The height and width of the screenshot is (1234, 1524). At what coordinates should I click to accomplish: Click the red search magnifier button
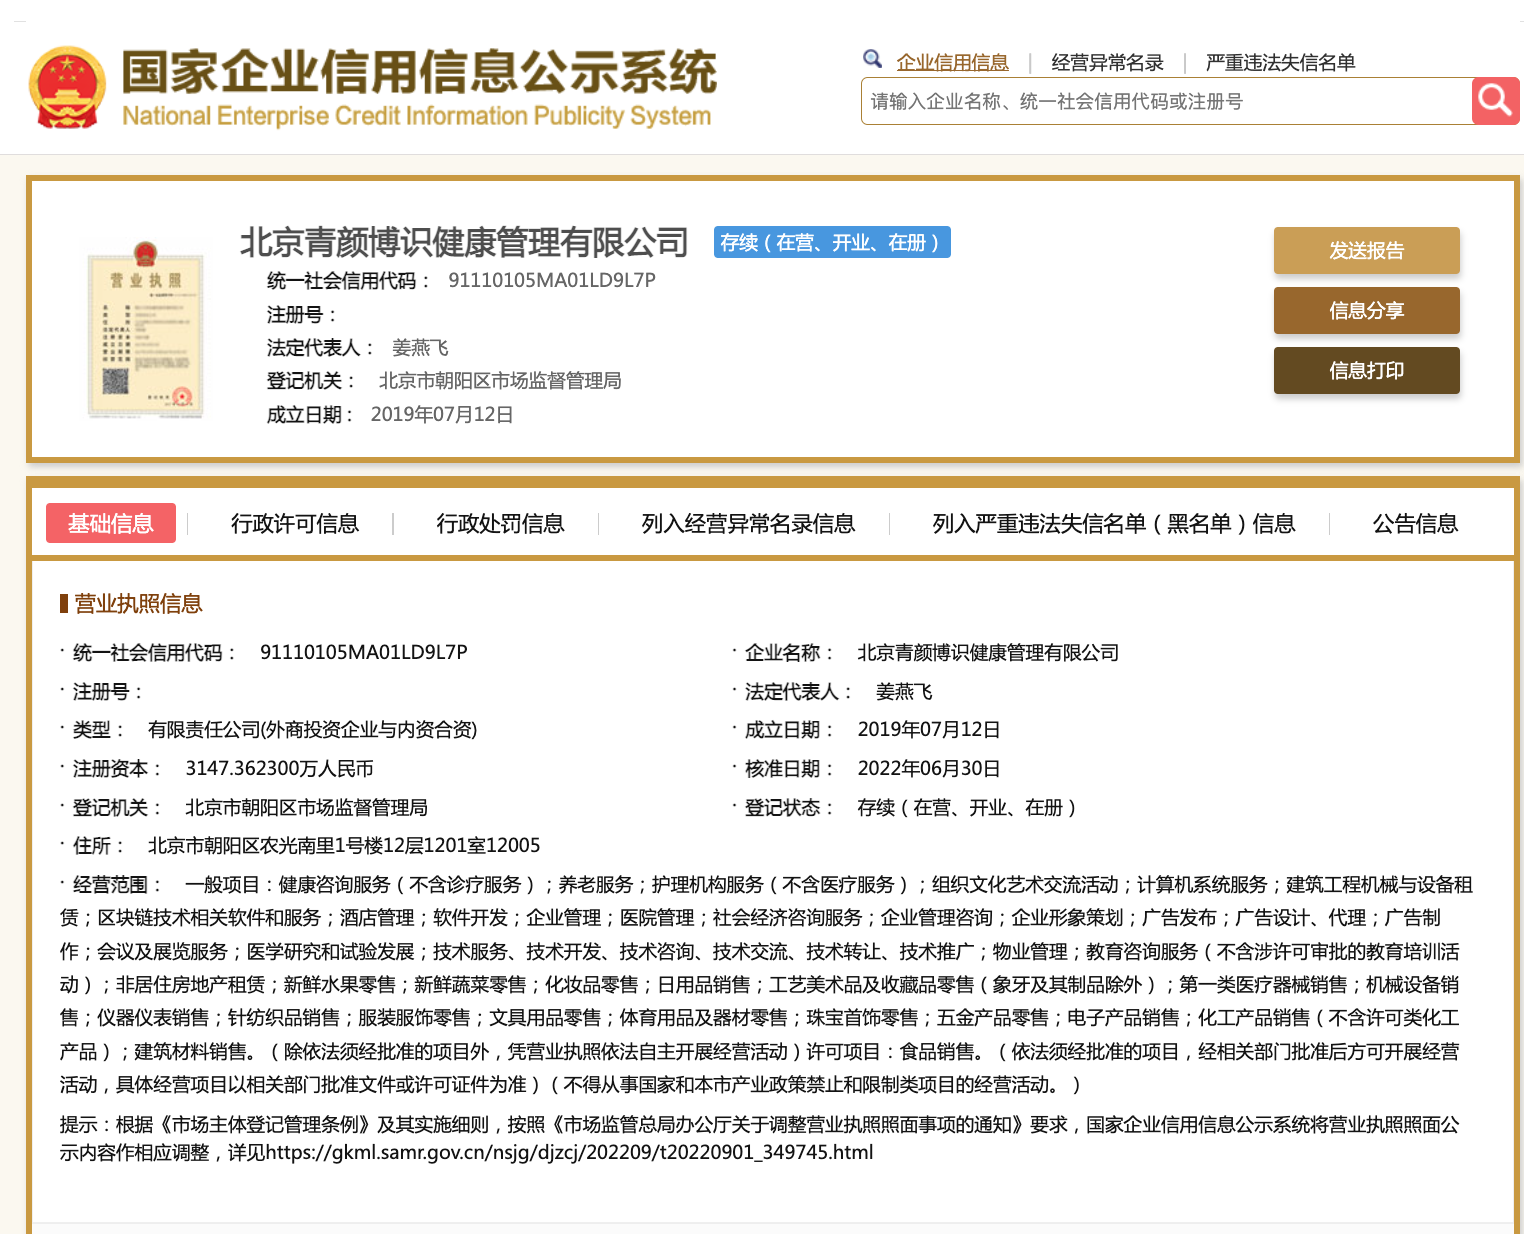coord(1495,101)
